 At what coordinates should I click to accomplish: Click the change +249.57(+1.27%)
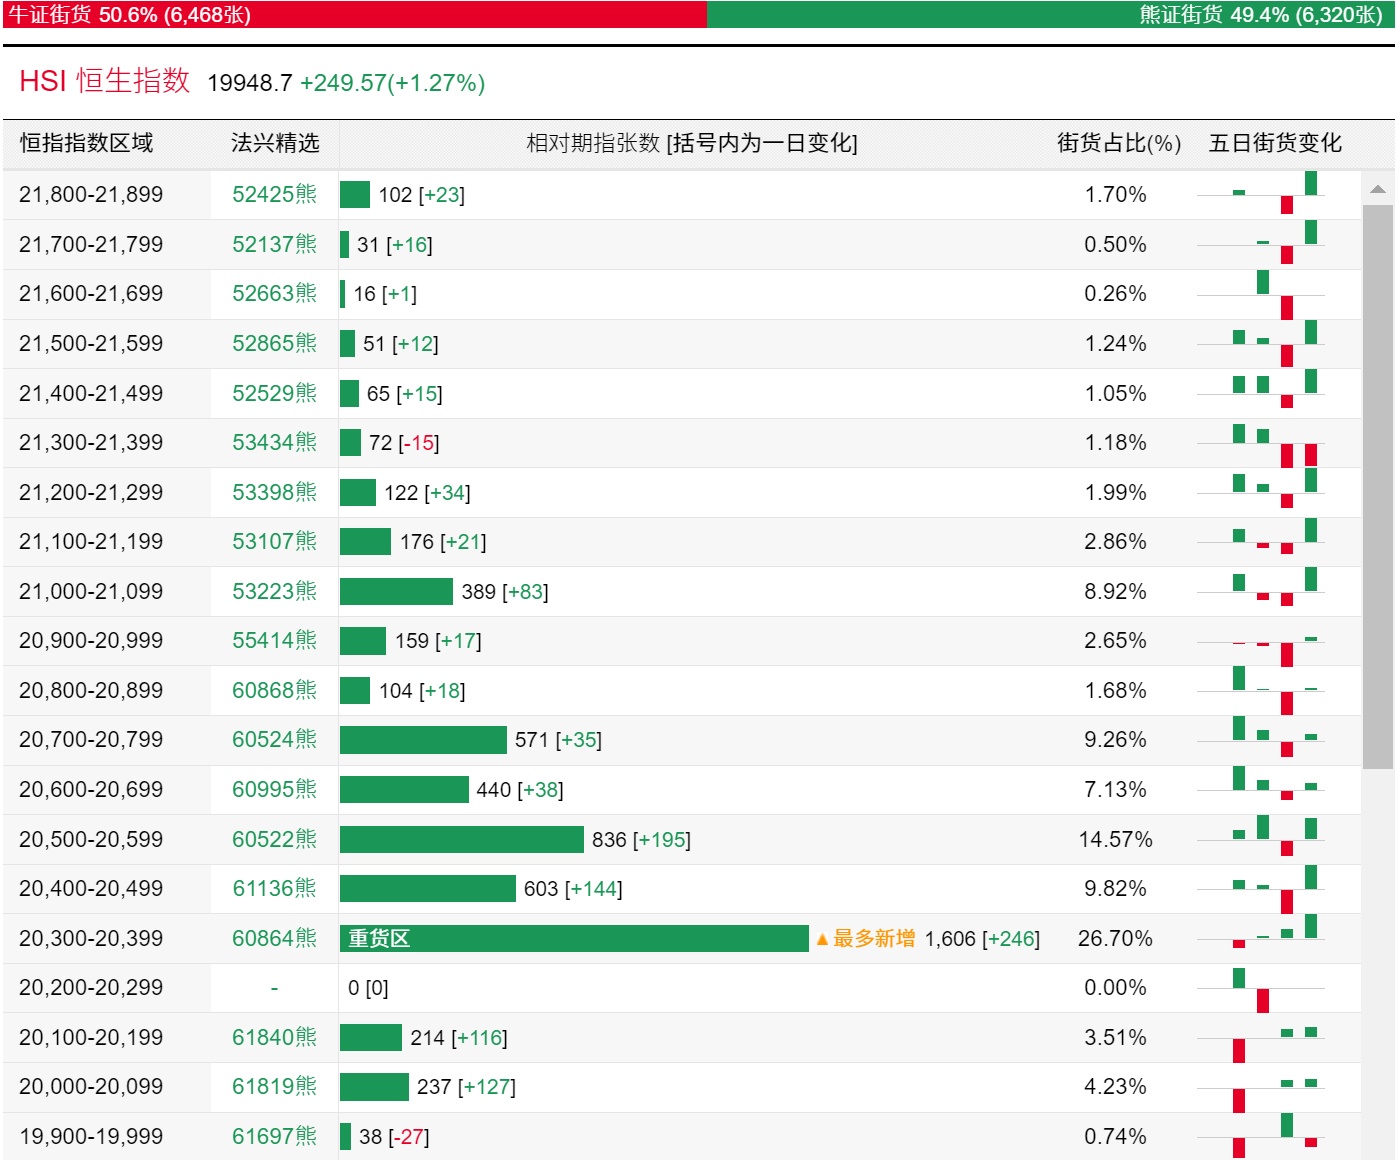point(392,83)
